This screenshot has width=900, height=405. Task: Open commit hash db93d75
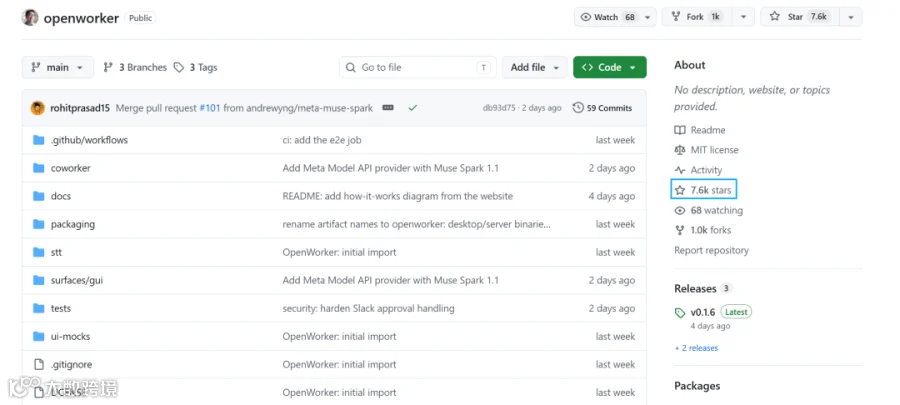(499, 108)
